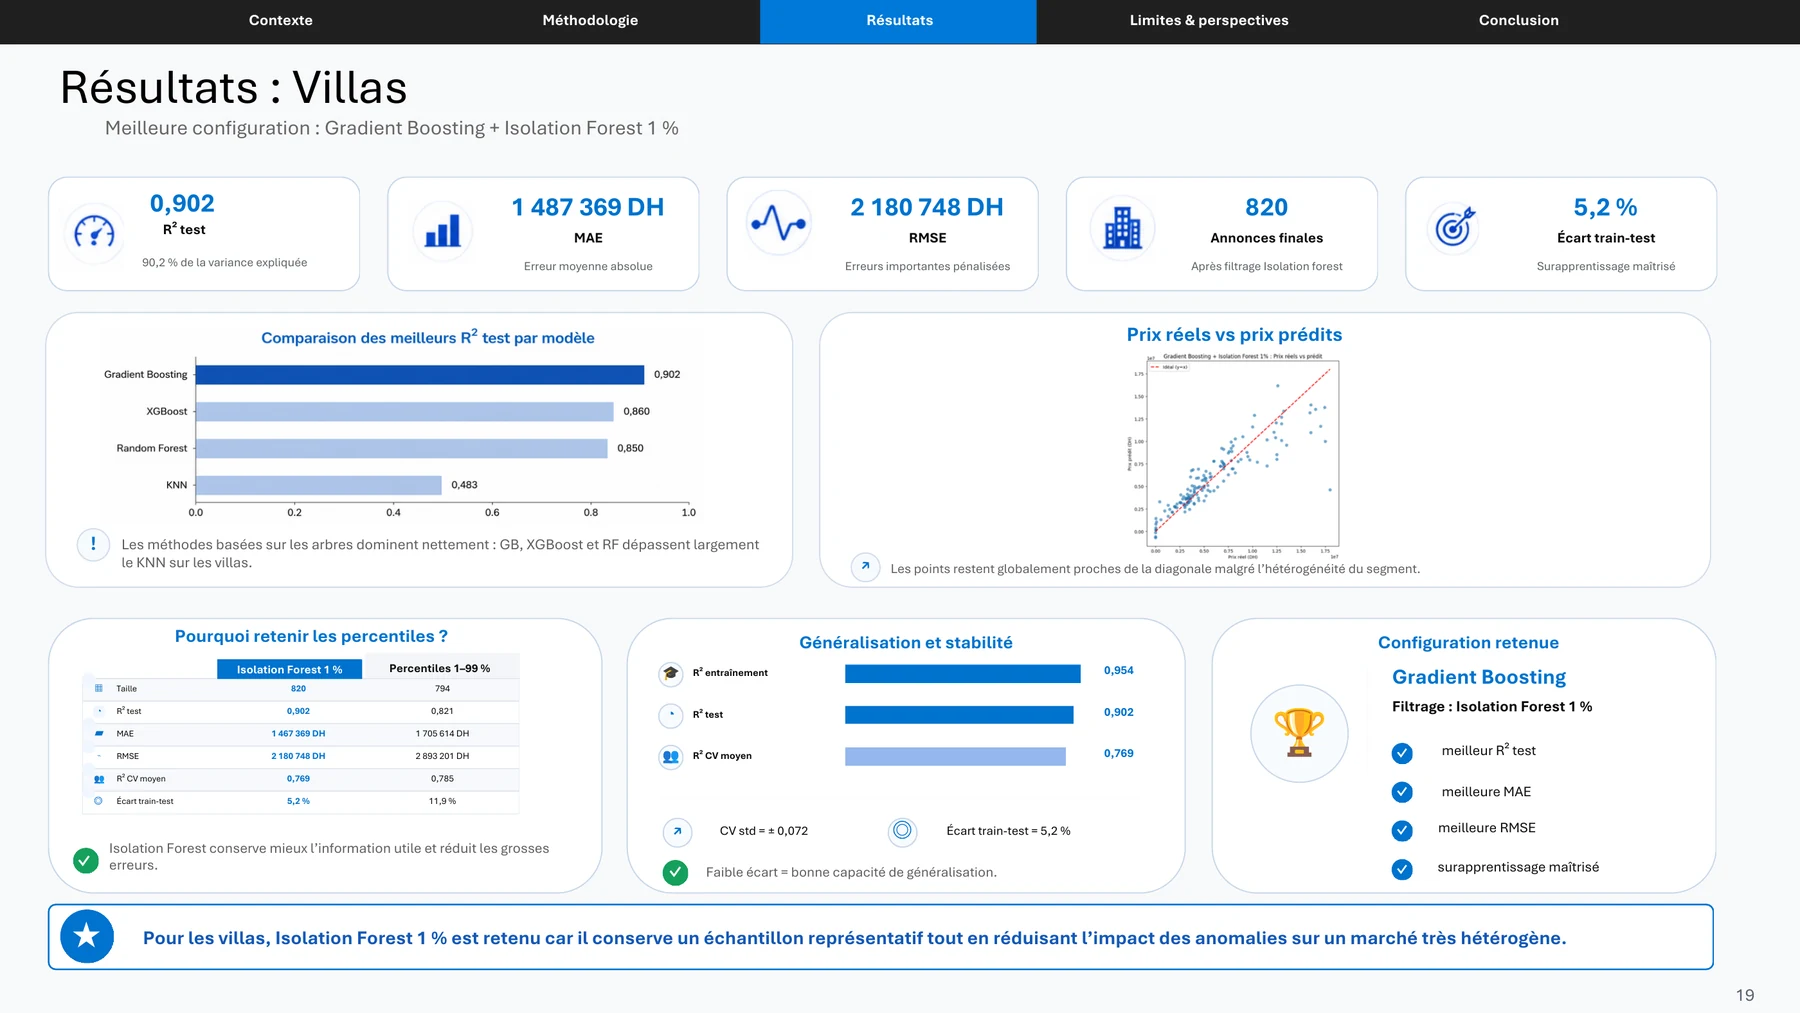Screen dimensions: 1800x1013
Task: Click the 820 Annonces finales value
Action: click(1266, 207)
